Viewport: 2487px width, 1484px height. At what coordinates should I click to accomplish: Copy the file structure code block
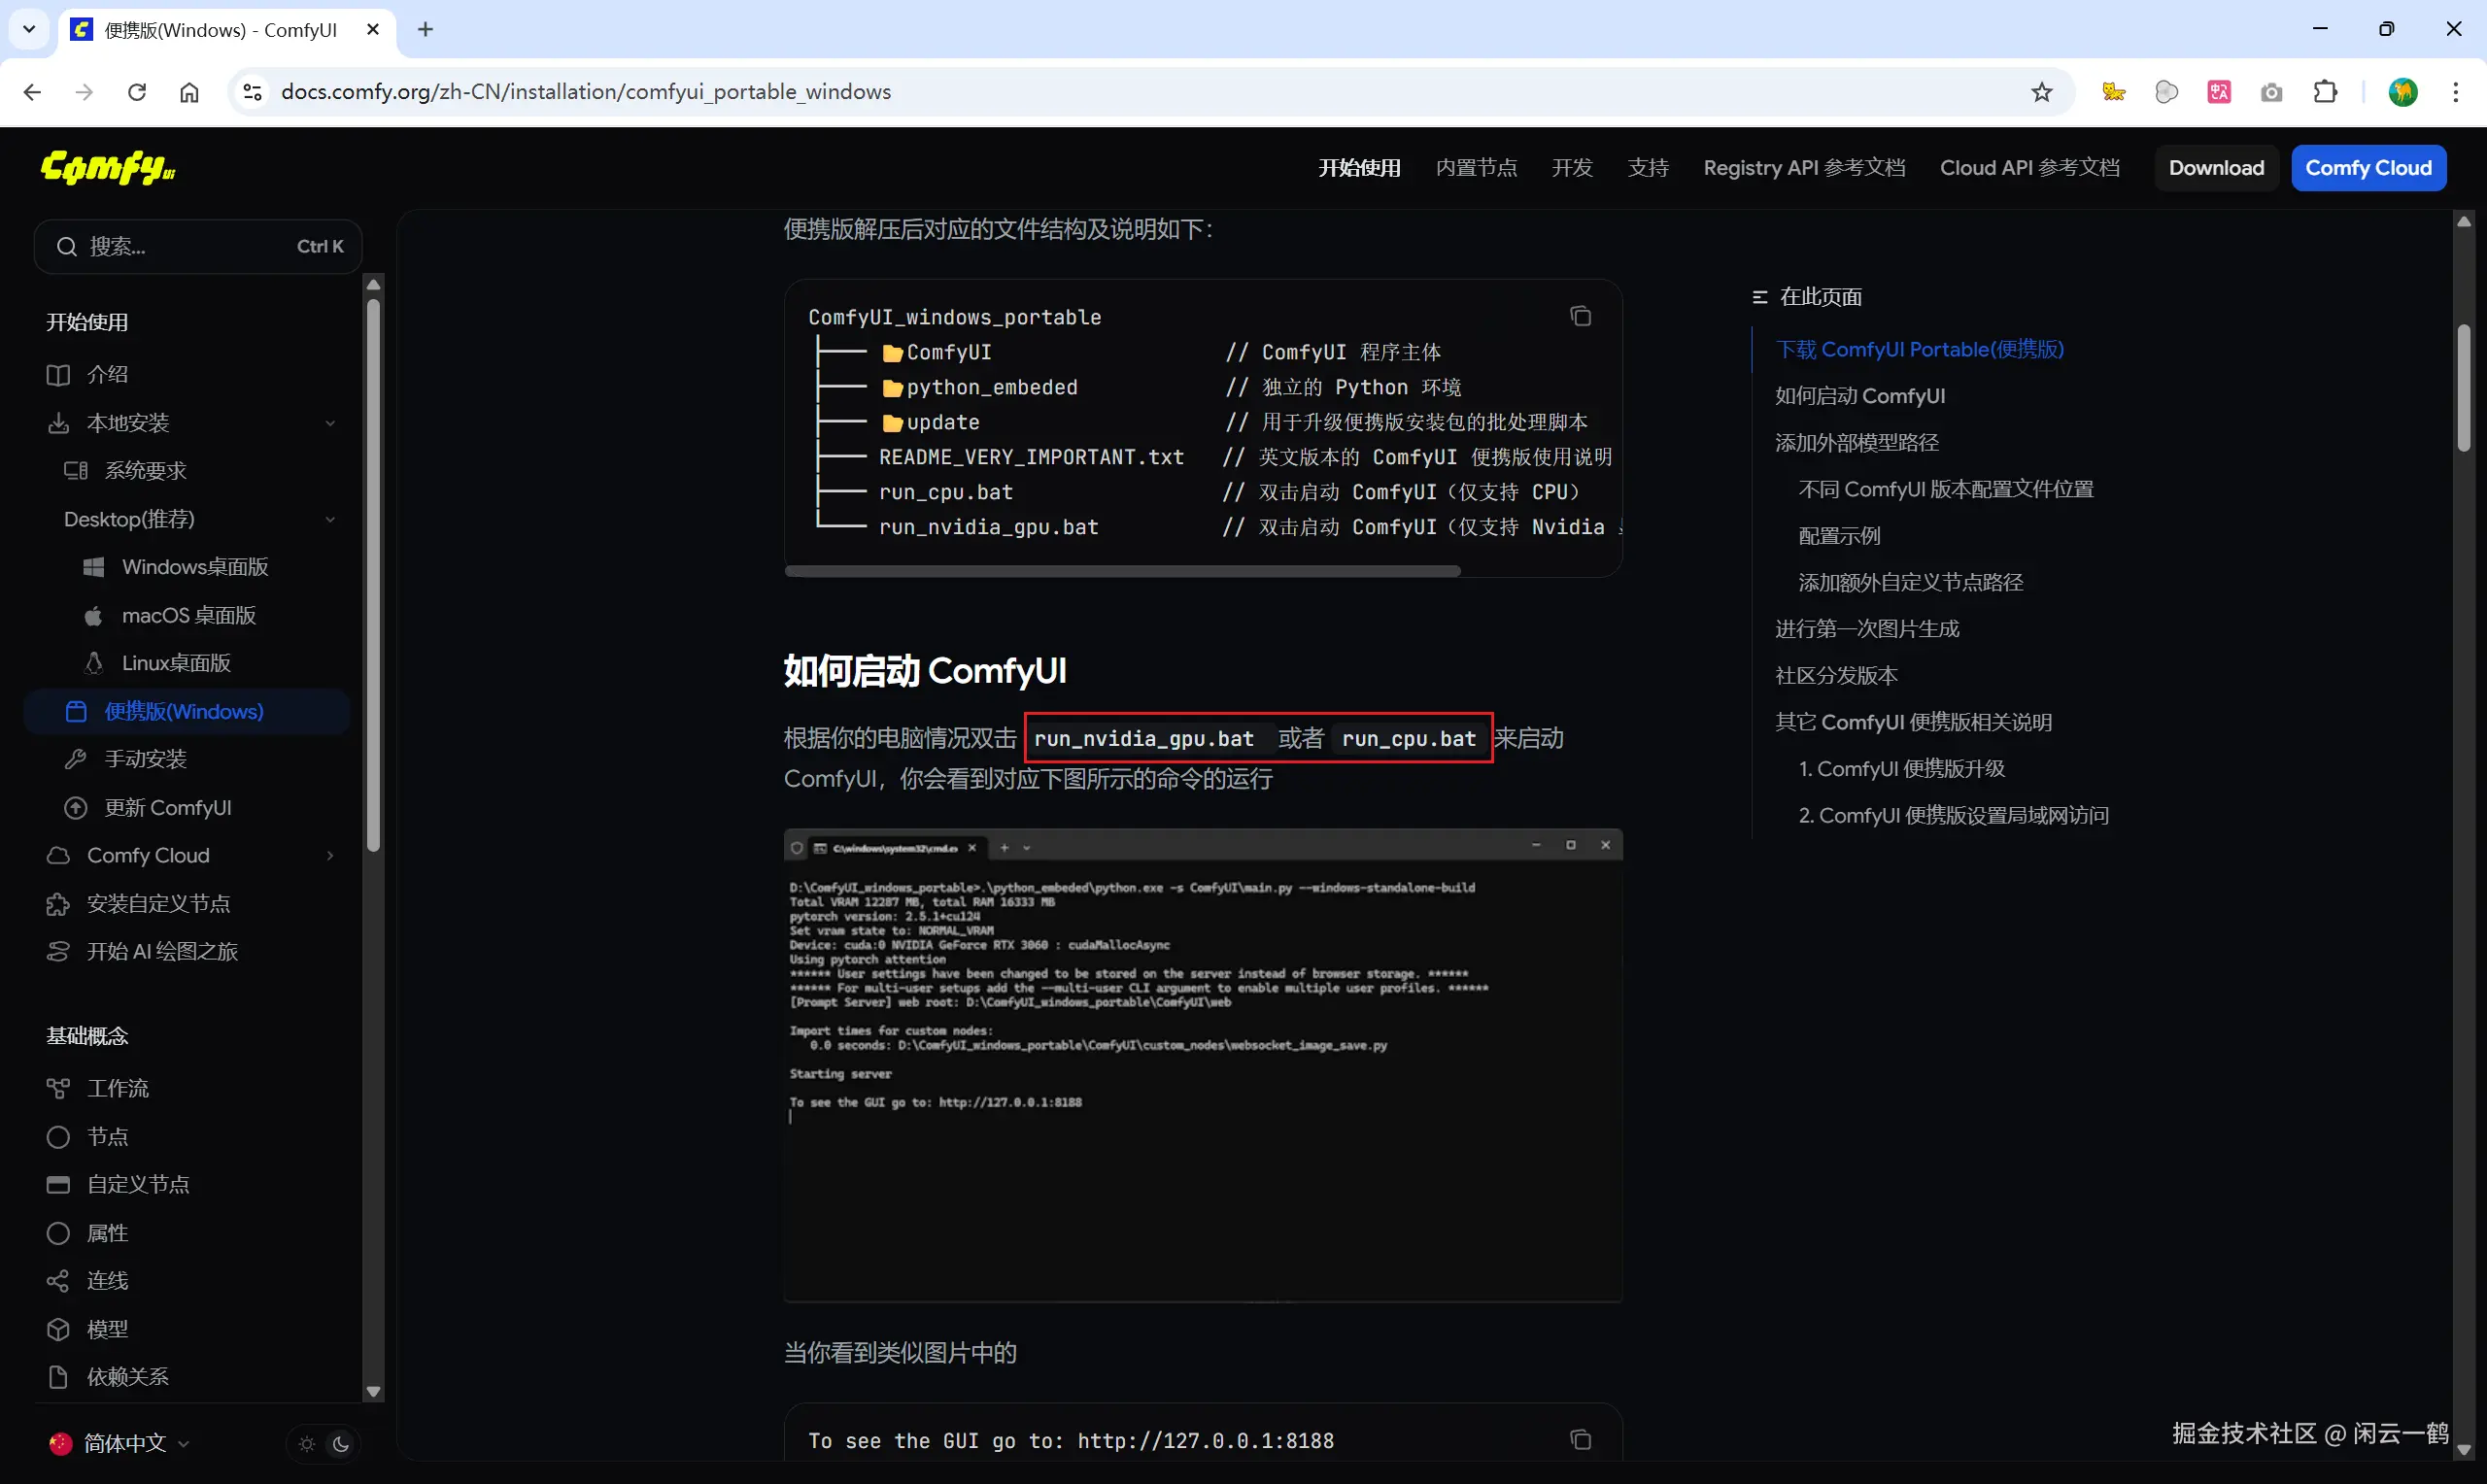pyautogui.click(x=1580, y=316)
